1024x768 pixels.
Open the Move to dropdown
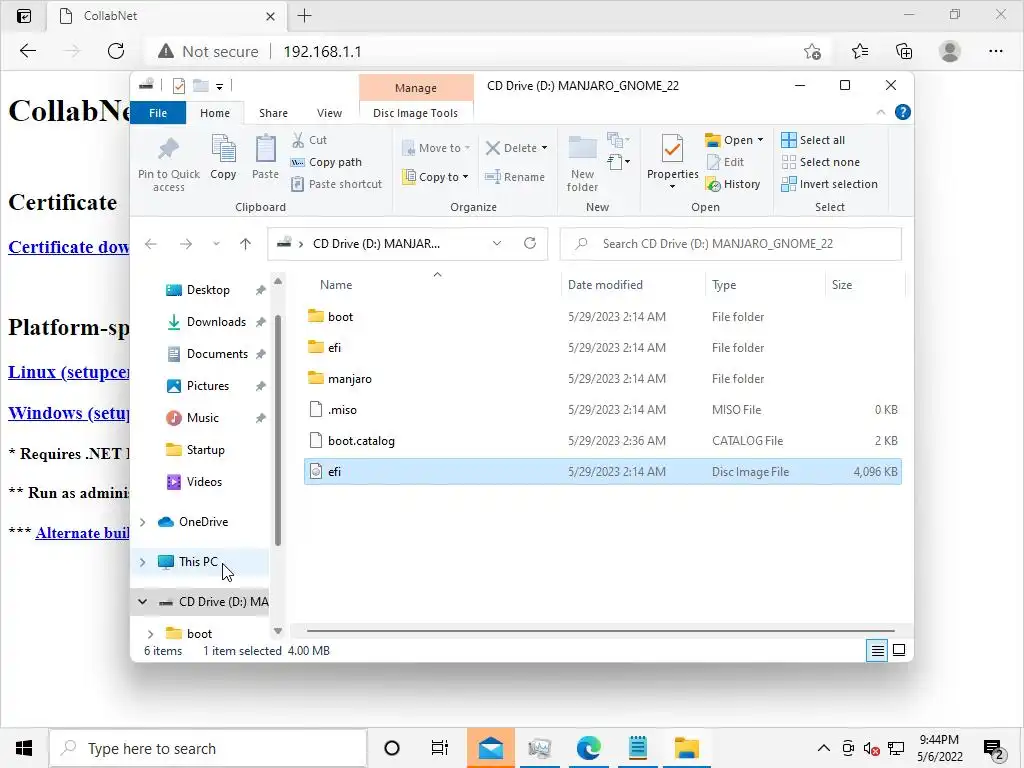click(436, 148)
